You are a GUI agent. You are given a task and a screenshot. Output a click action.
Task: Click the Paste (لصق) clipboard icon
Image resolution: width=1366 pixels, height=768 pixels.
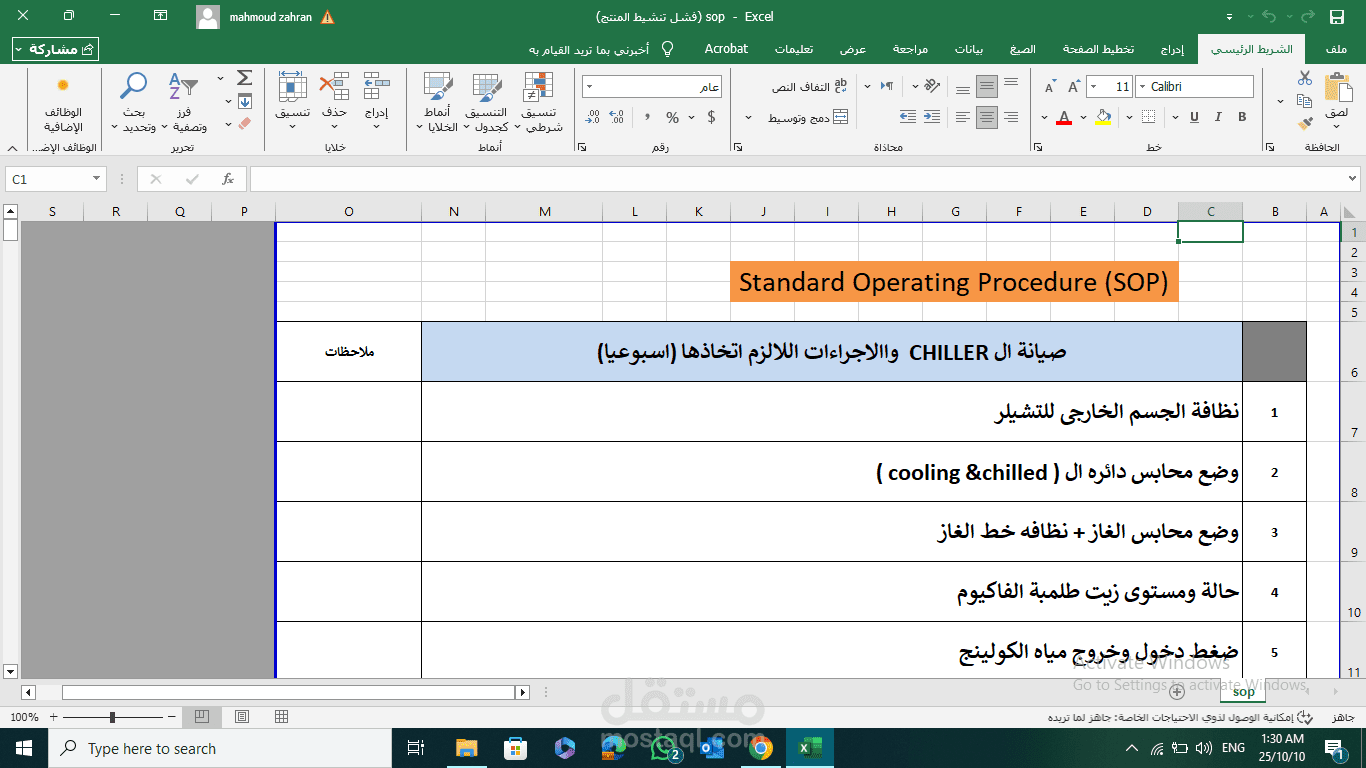(1337, 88)
